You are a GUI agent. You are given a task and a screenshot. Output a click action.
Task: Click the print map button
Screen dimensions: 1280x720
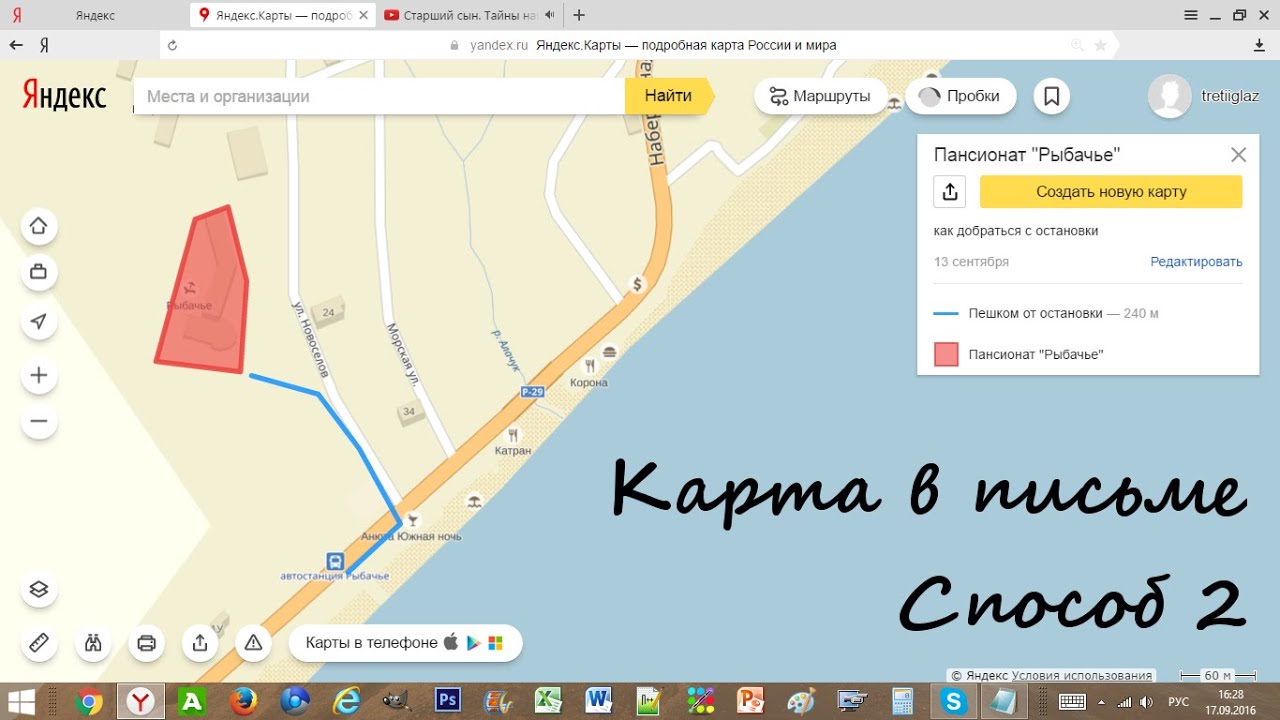click(146, 643)
